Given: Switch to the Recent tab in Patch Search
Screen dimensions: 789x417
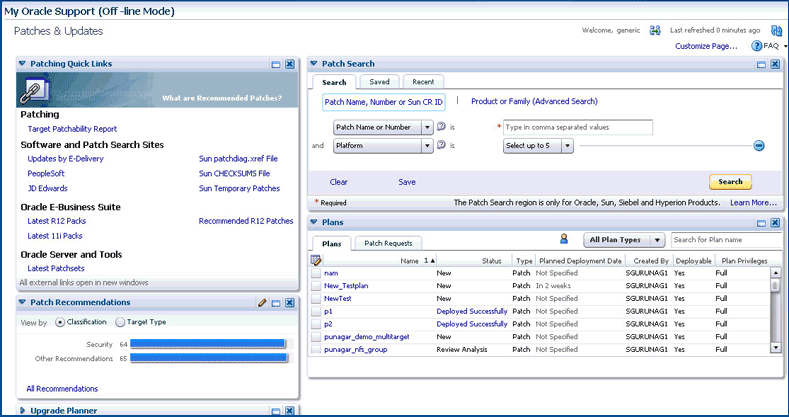Looking at the screenshot, I should click(x=423, y=81).
